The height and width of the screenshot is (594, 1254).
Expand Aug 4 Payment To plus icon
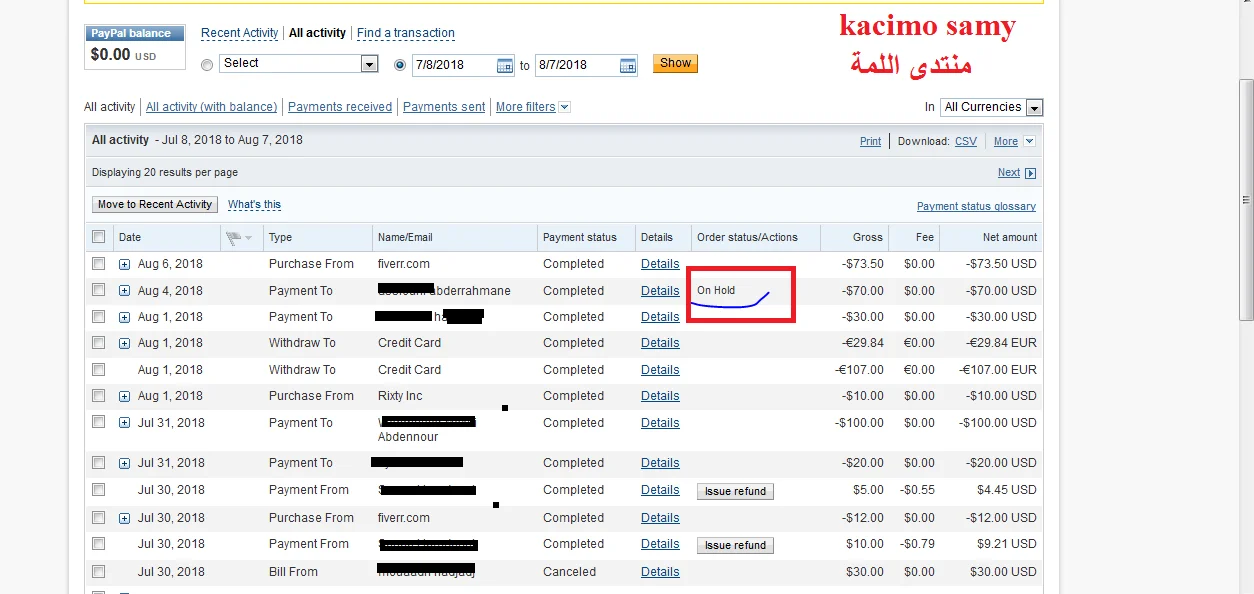tap(125, 291)
